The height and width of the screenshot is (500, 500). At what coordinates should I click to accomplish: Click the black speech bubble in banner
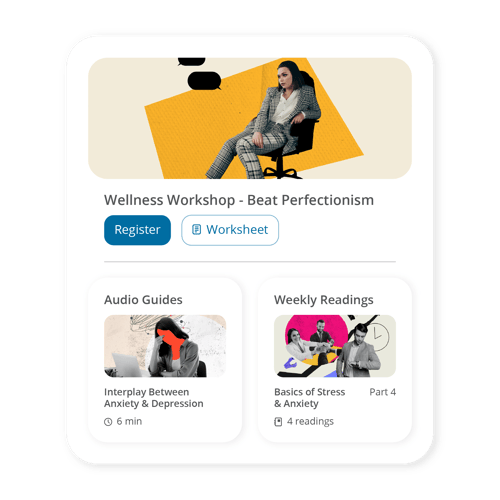[x=204, y=81]
